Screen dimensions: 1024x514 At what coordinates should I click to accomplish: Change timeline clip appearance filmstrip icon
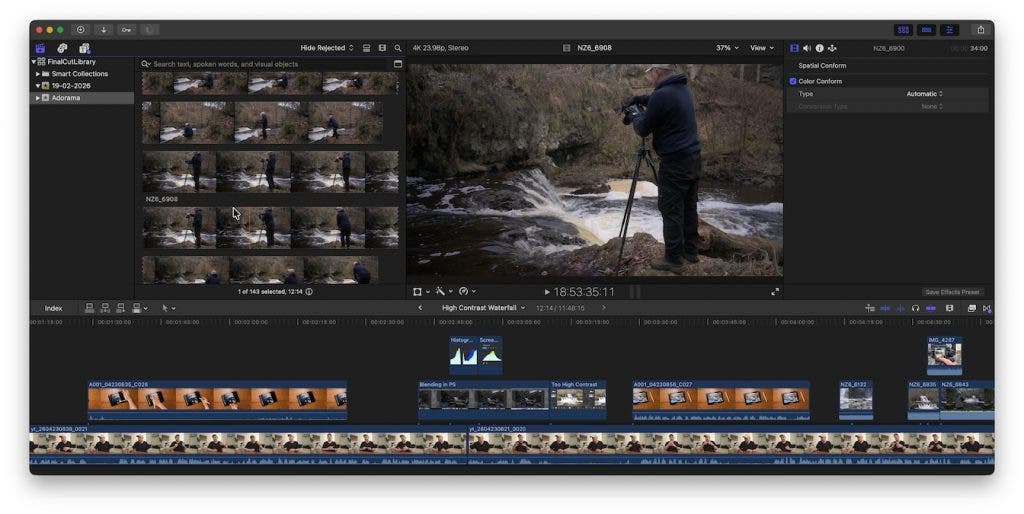tap(950, 308)
